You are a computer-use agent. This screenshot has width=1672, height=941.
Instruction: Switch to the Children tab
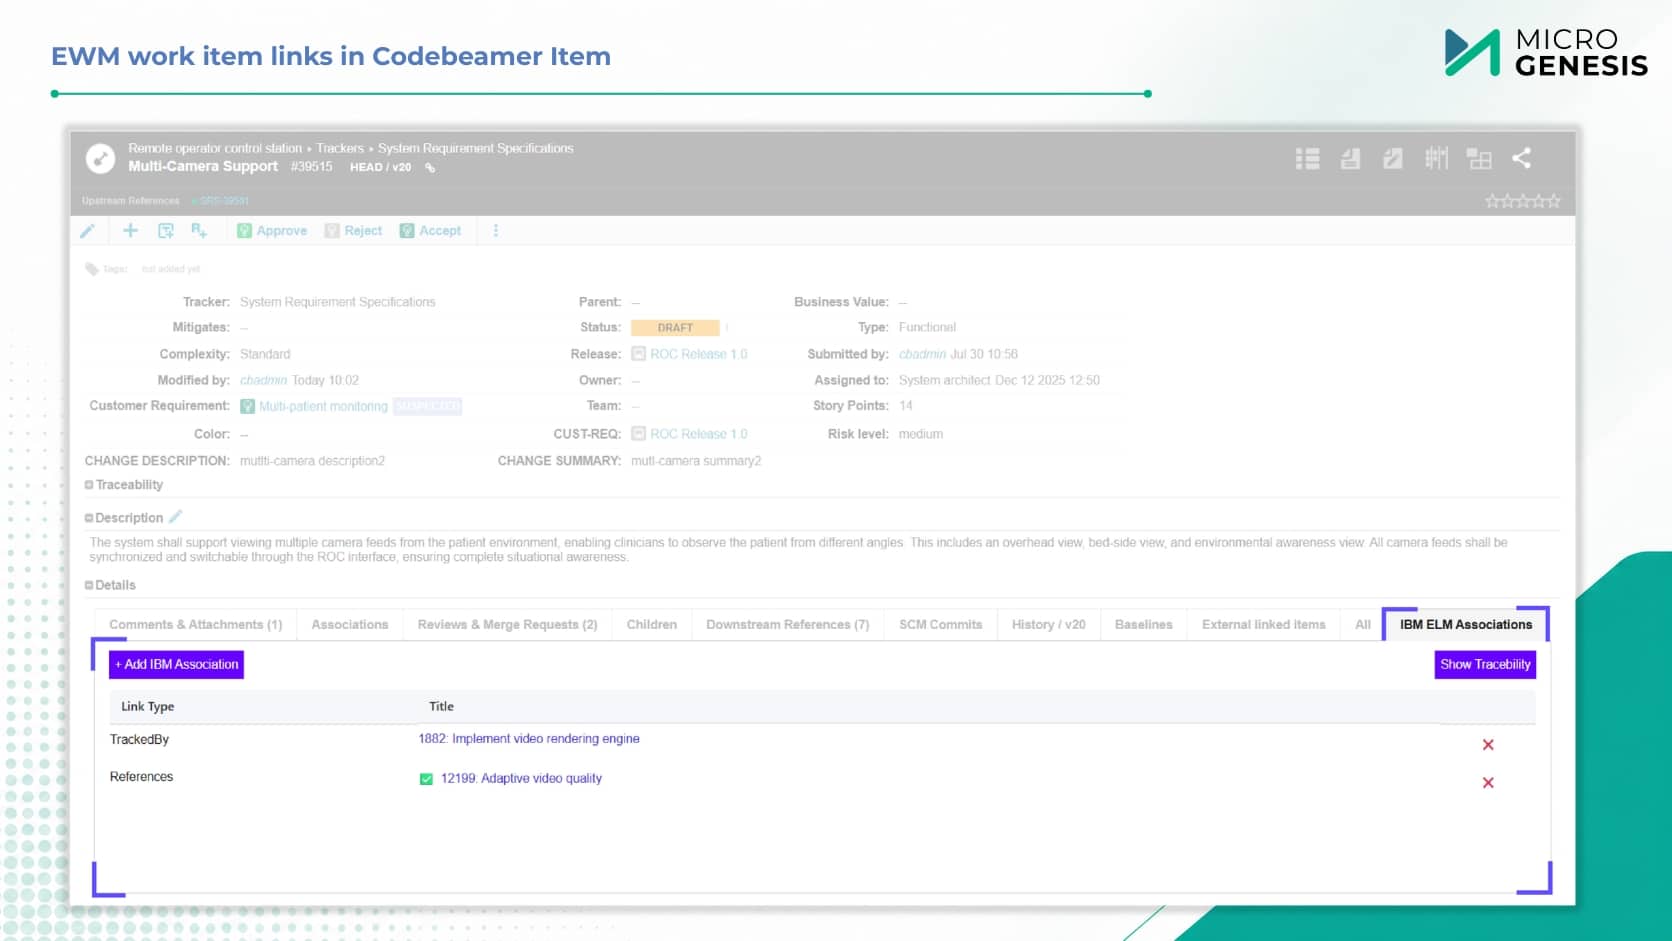click(652, 625)
